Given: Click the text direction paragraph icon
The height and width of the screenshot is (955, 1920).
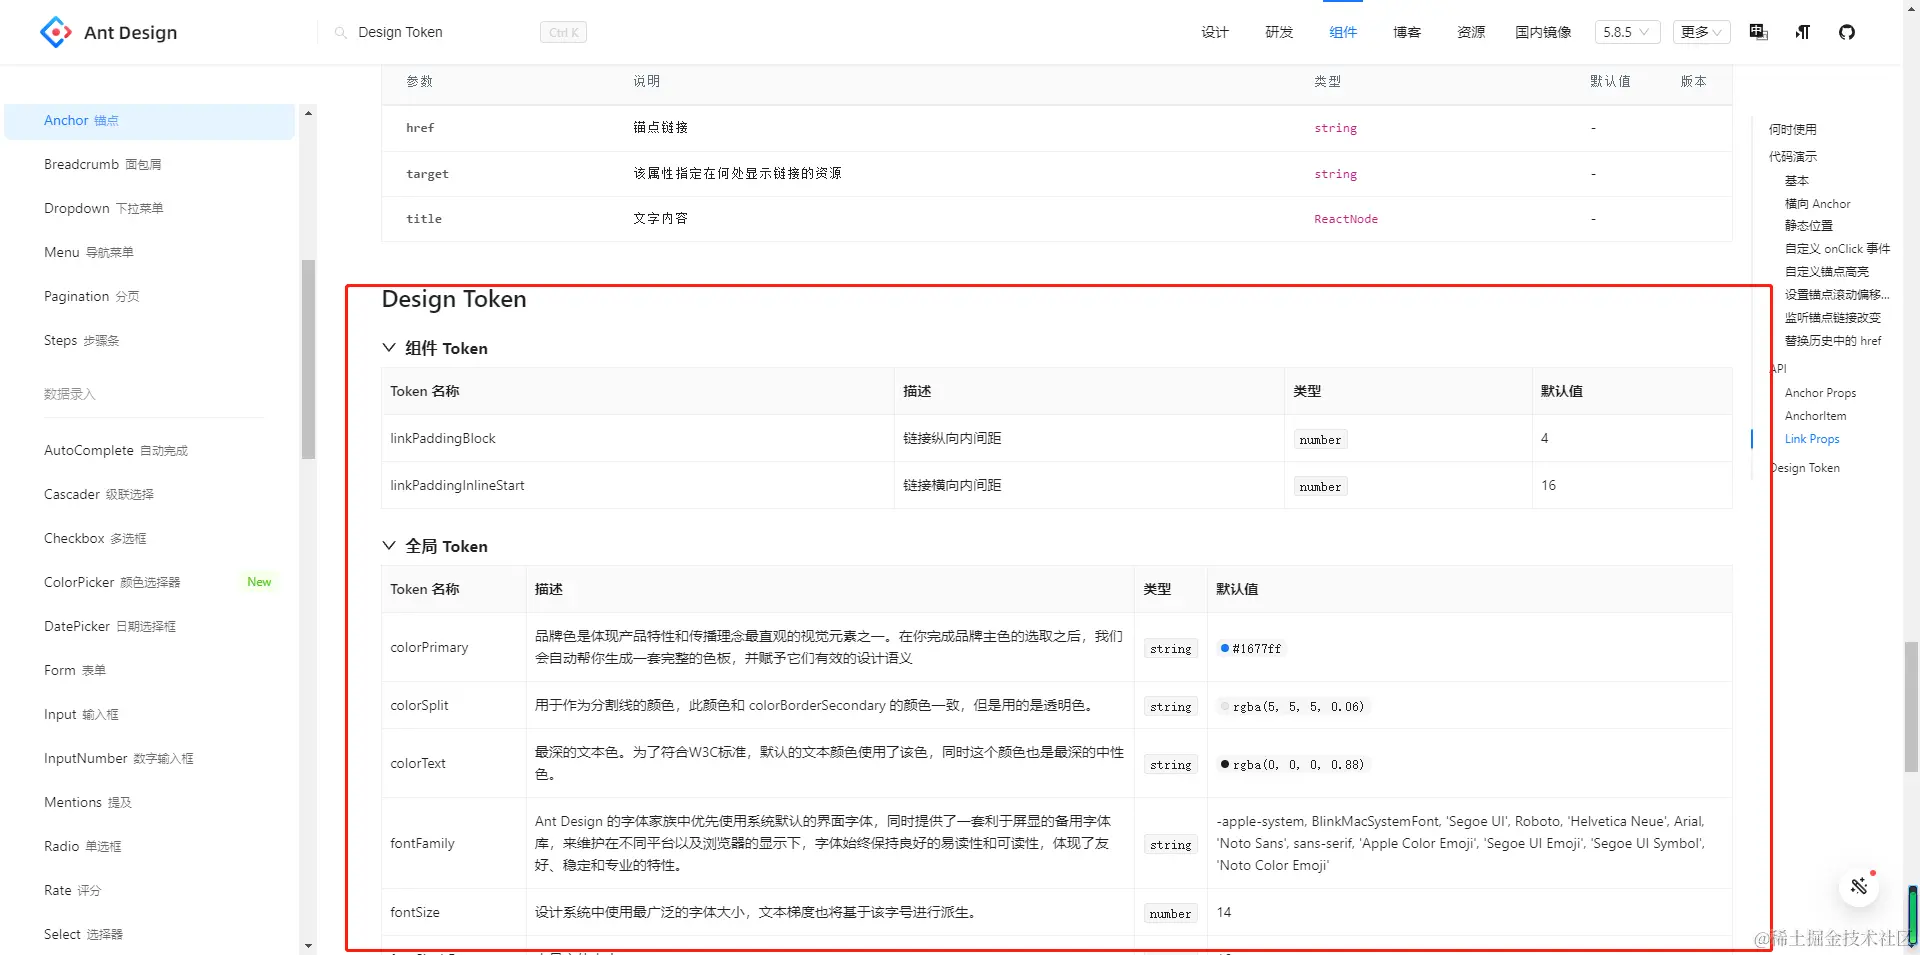Looking at the screenshot, I should click(1802, 32).
